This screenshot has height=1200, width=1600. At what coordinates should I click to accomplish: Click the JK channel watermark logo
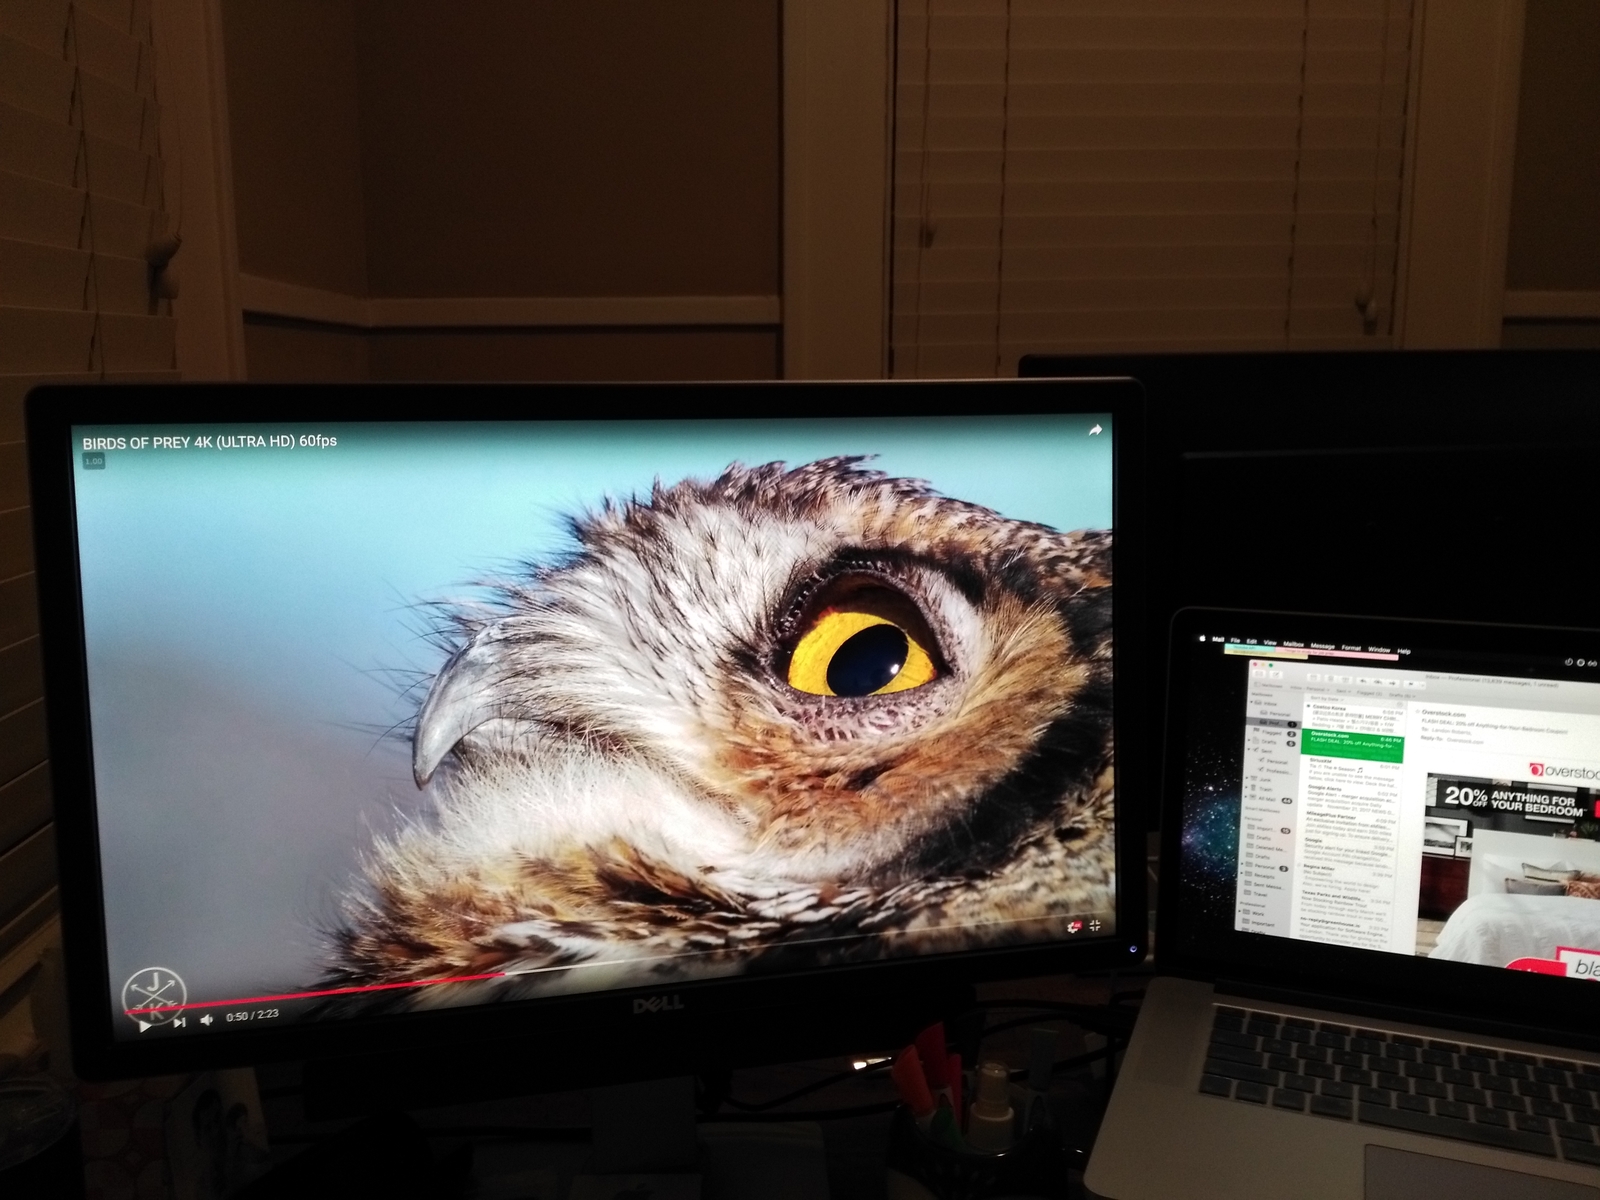153,995
